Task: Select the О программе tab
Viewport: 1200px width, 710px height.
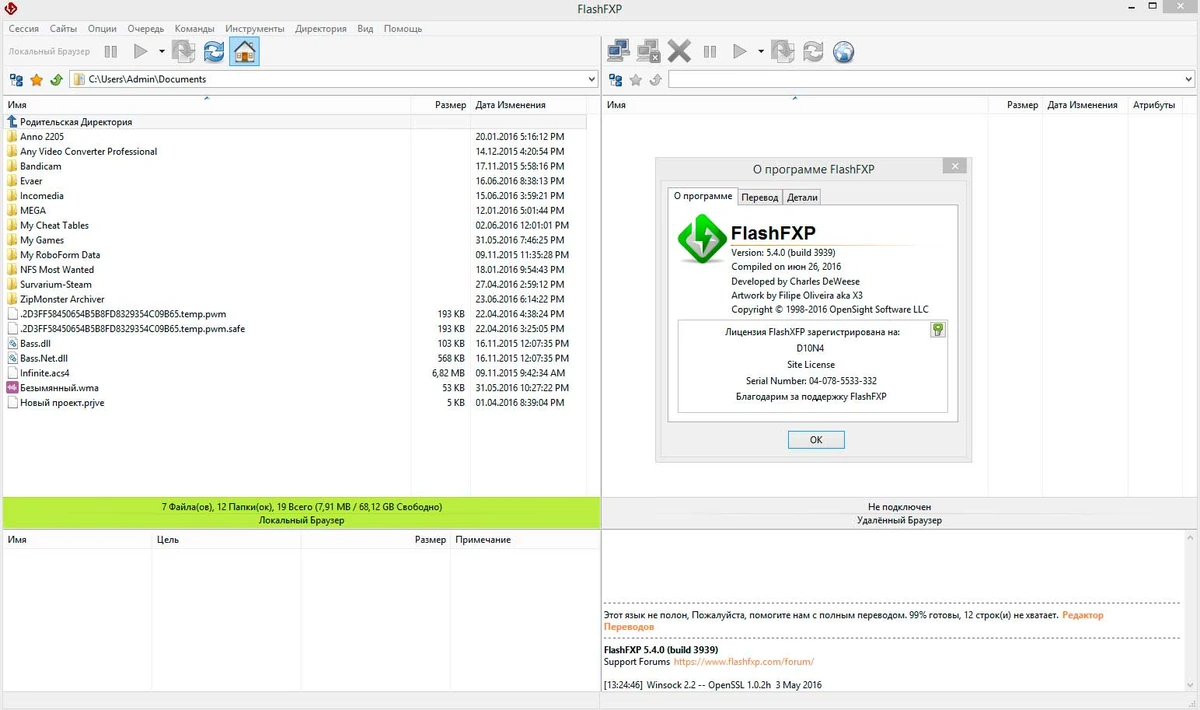Action: point(703,196)
